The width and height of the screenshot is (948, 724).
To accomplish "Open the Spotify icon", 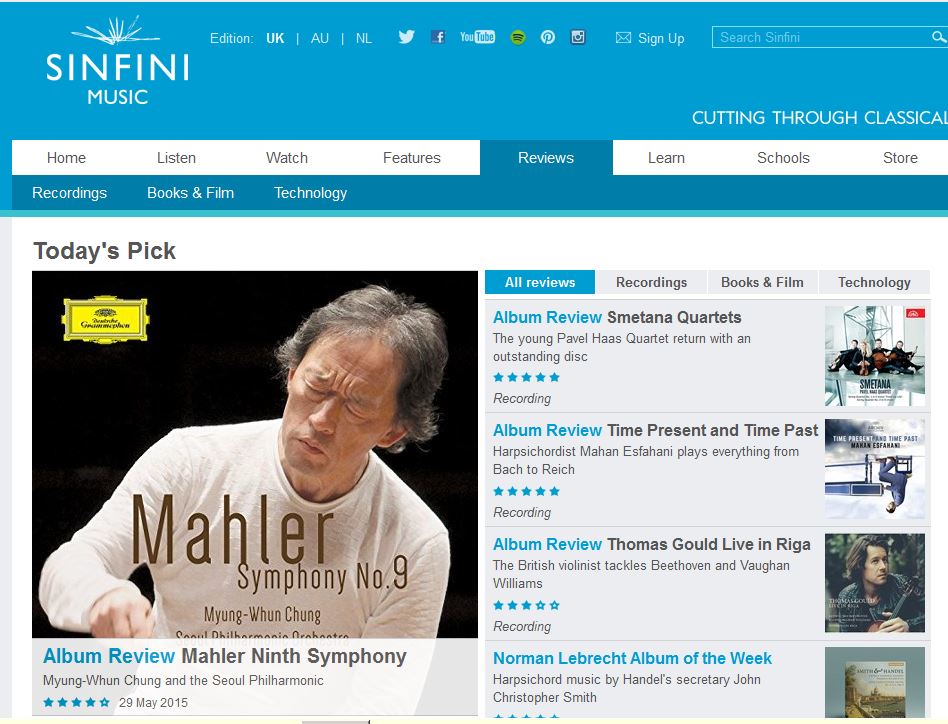I will tap(518, 37).
